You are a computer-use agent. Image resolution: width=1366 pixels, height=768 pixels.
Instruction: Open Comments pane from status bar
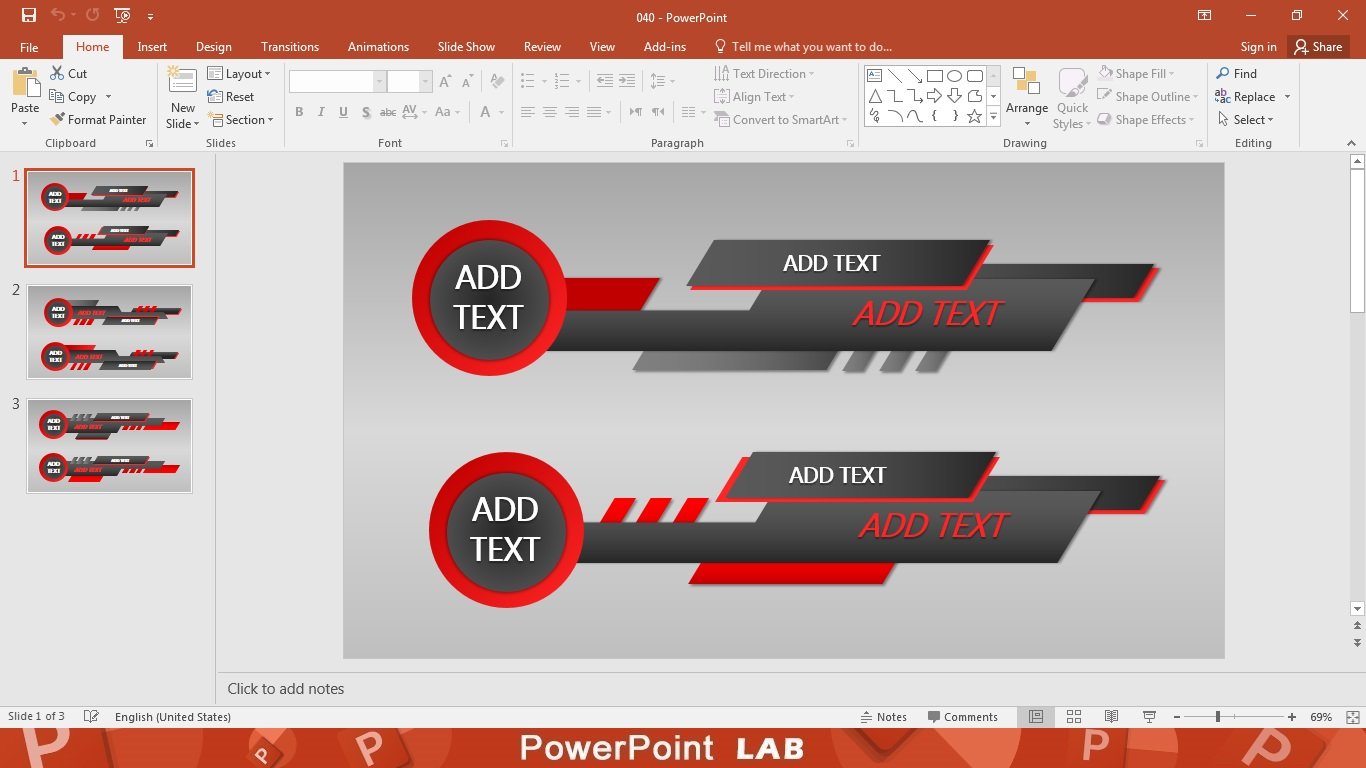[x=963, y=717]
